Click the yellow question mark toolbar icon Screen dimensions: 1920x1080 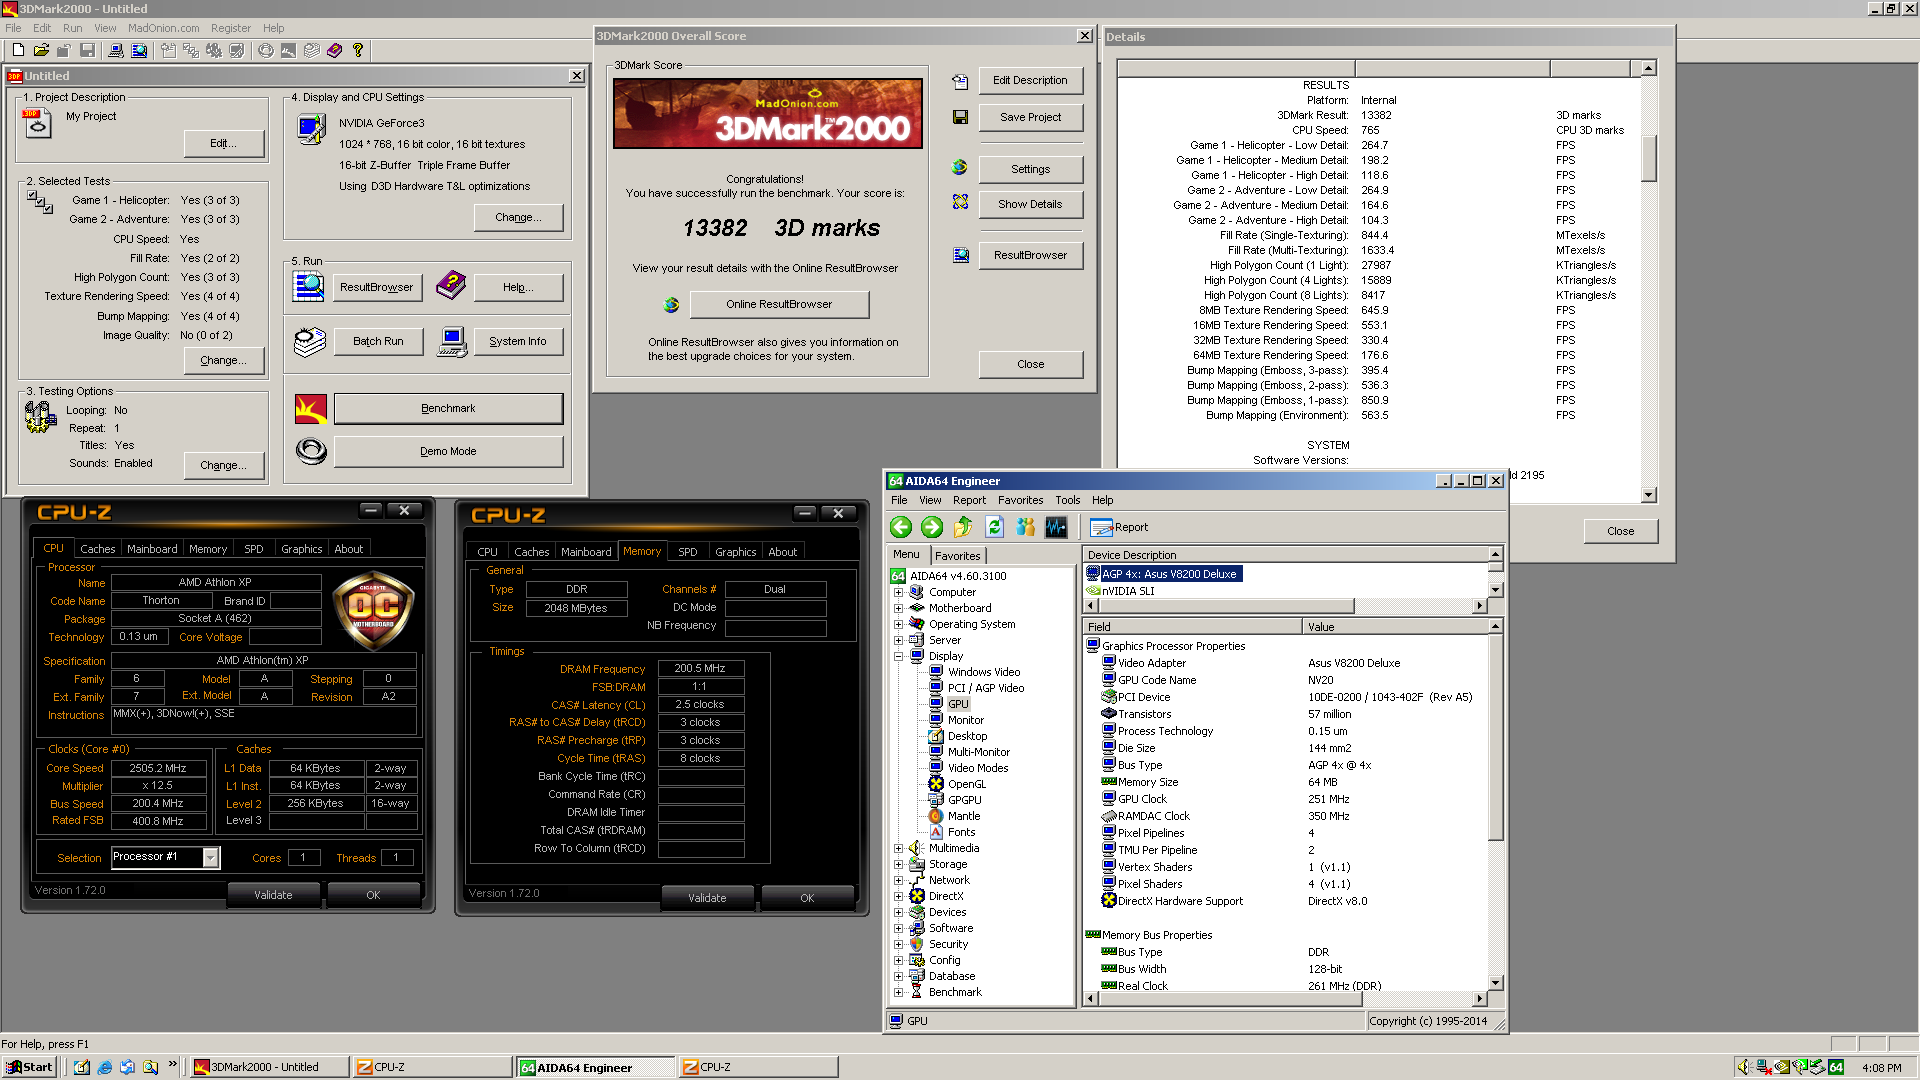pos(357,50)
